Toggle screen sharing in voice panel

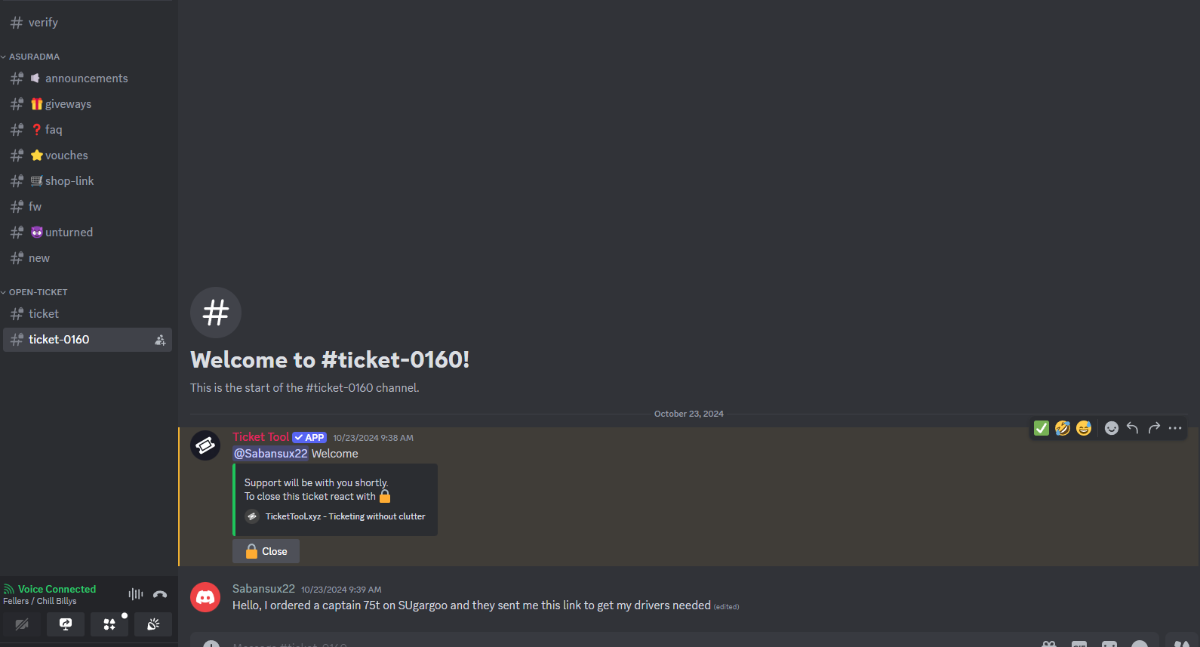click(66, 624)
